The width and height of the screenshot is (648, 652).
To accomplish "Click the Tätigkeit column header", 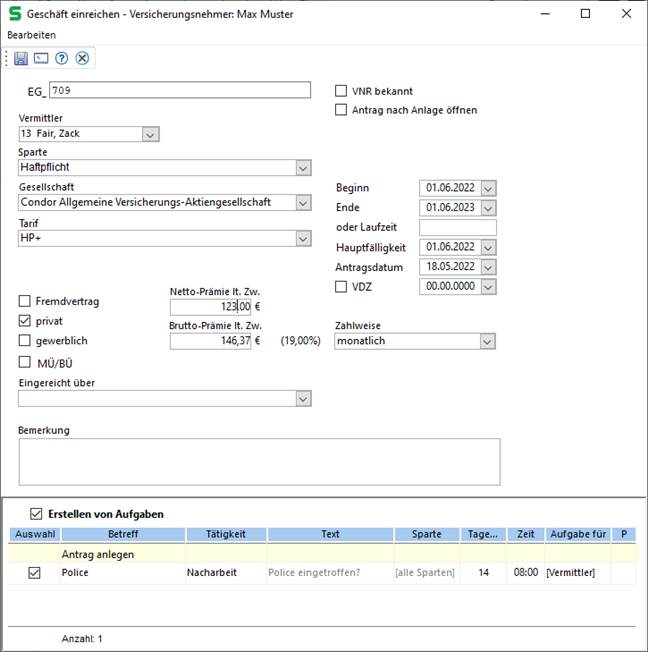I will [225, 534].
